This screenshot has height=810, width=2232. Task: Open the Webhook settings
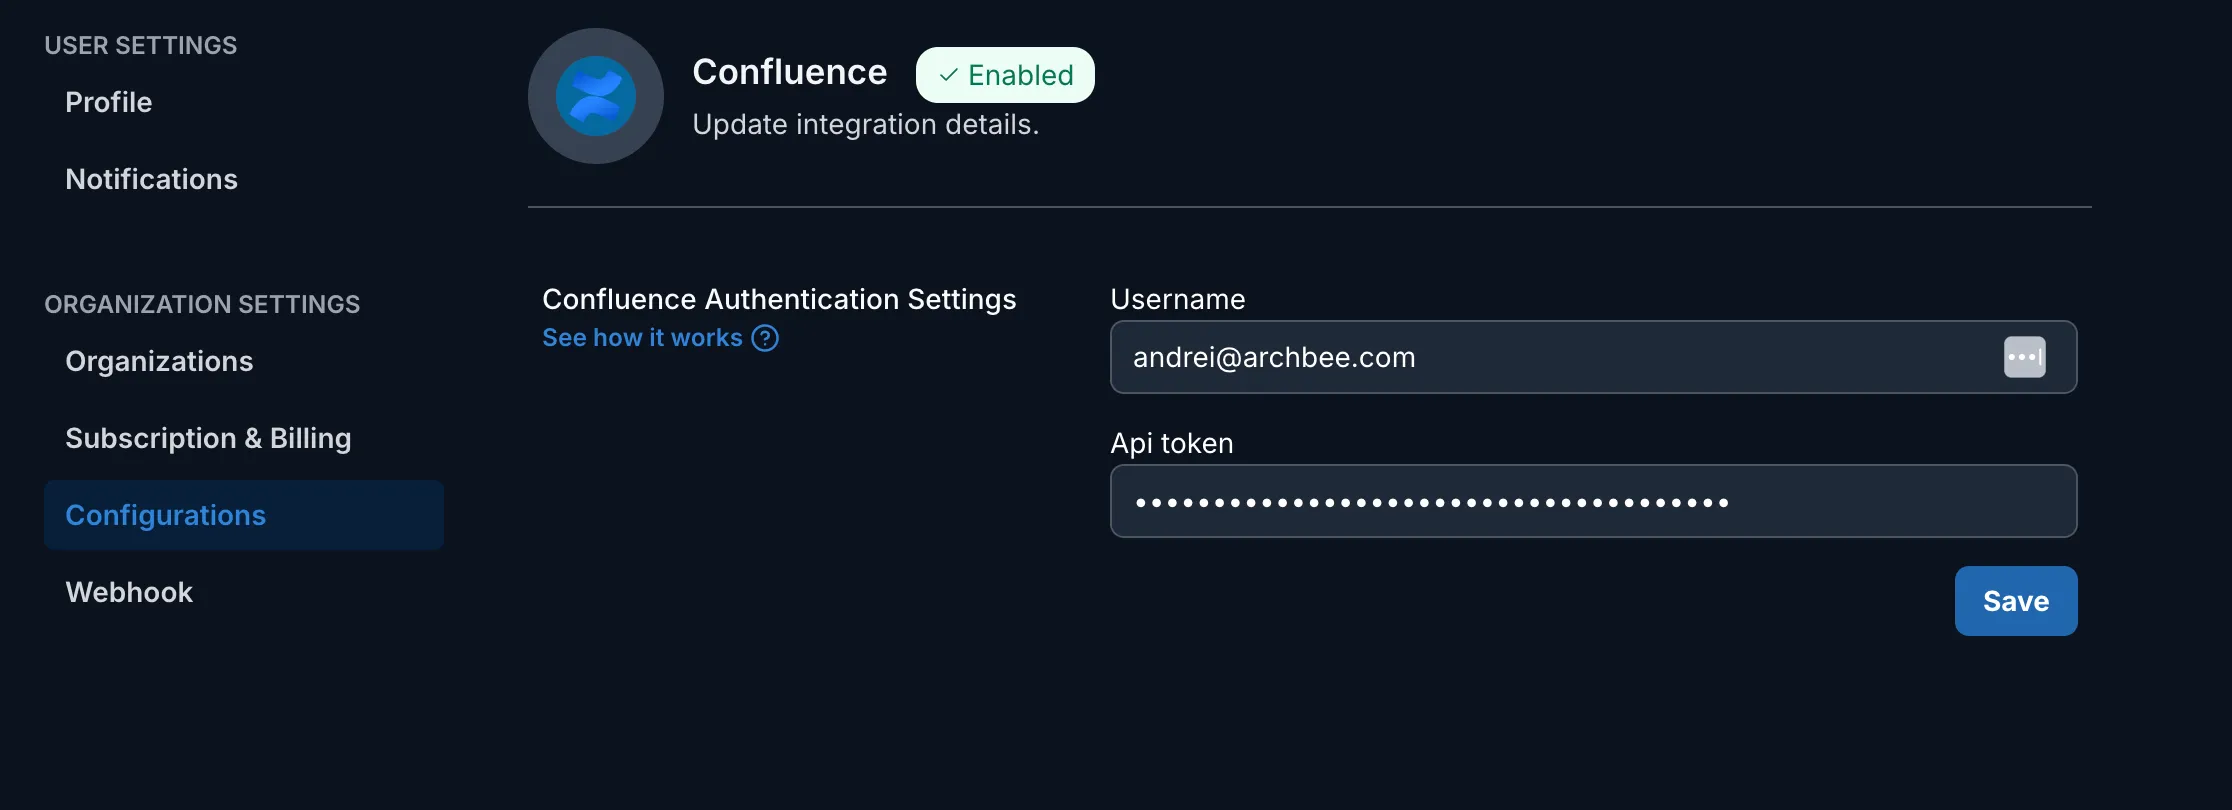129,592
